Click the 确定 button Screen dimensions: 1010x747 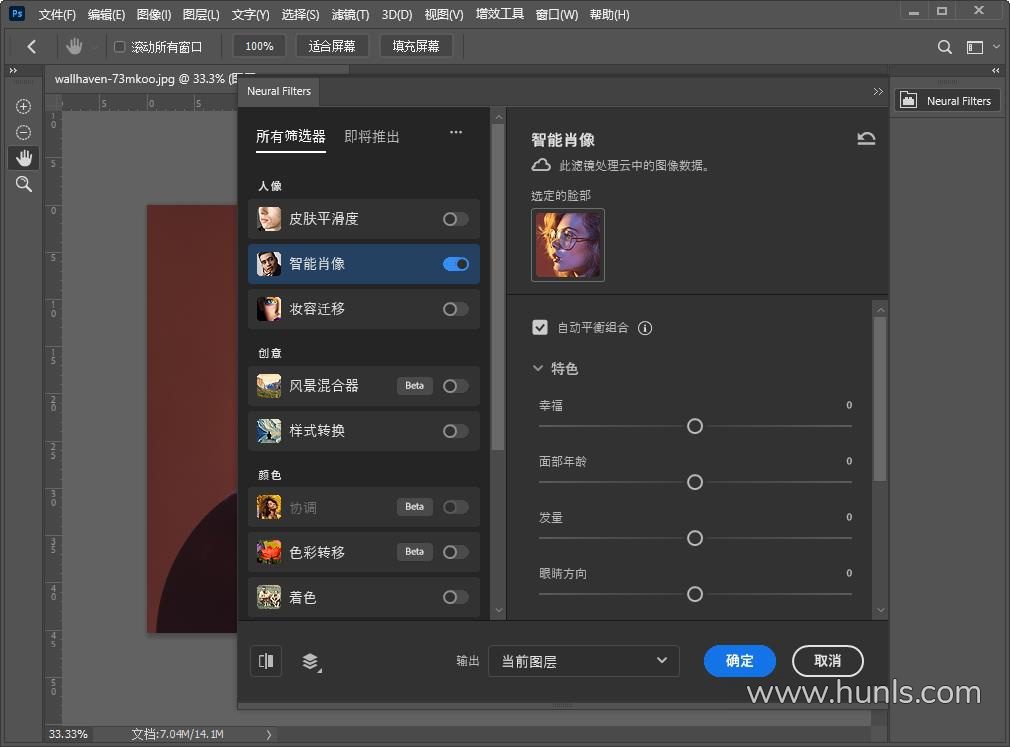click(x=739, y=661)
